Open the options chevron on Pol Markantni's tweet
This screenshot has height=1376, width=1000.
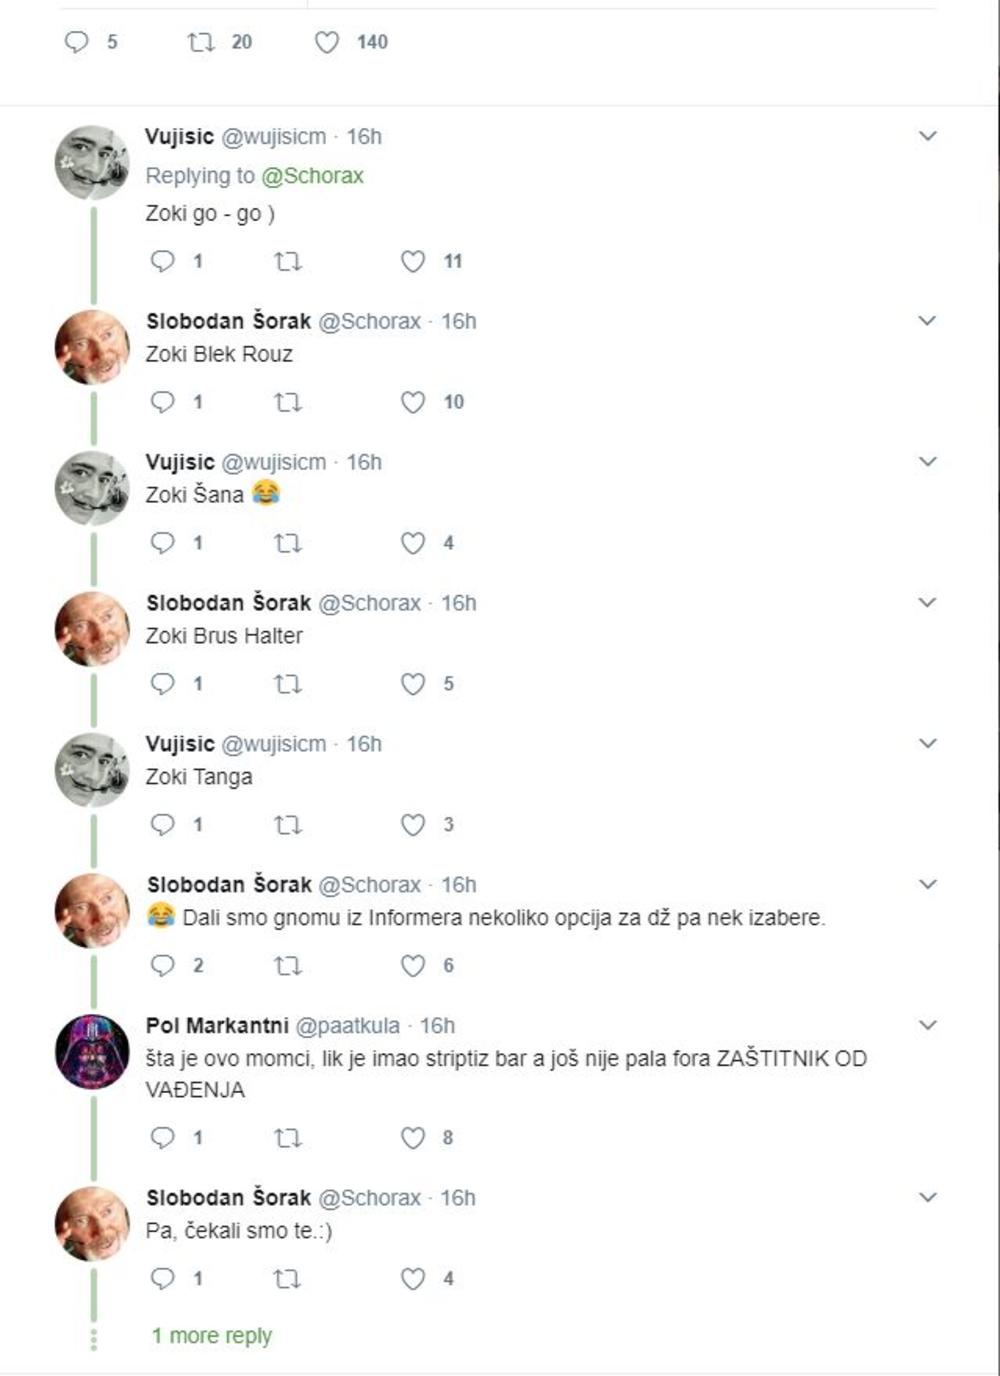[928, 1025]
